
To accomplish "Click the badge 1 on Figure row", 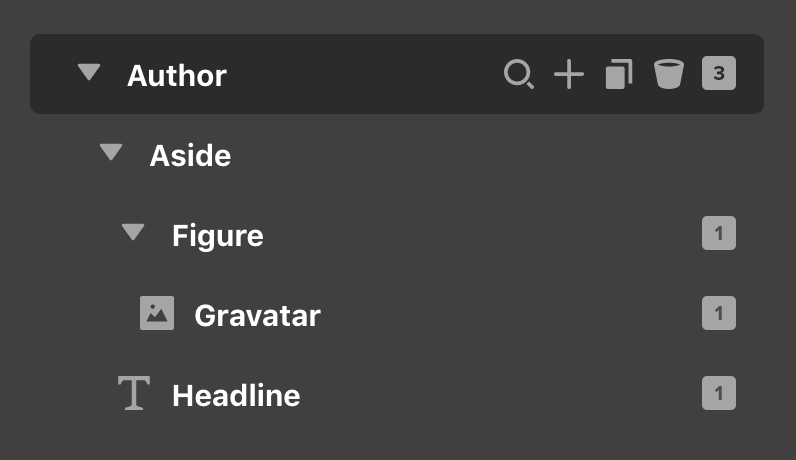I will 719,233.
